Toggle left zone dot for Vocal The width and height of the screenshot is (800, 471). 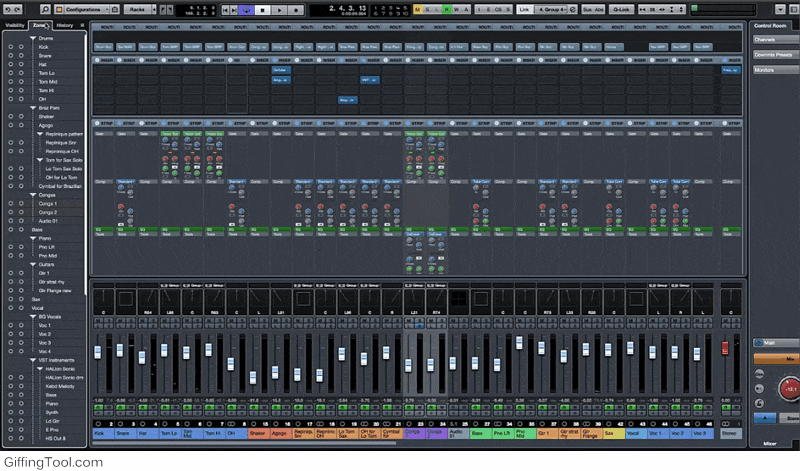[x=10, y=308]
